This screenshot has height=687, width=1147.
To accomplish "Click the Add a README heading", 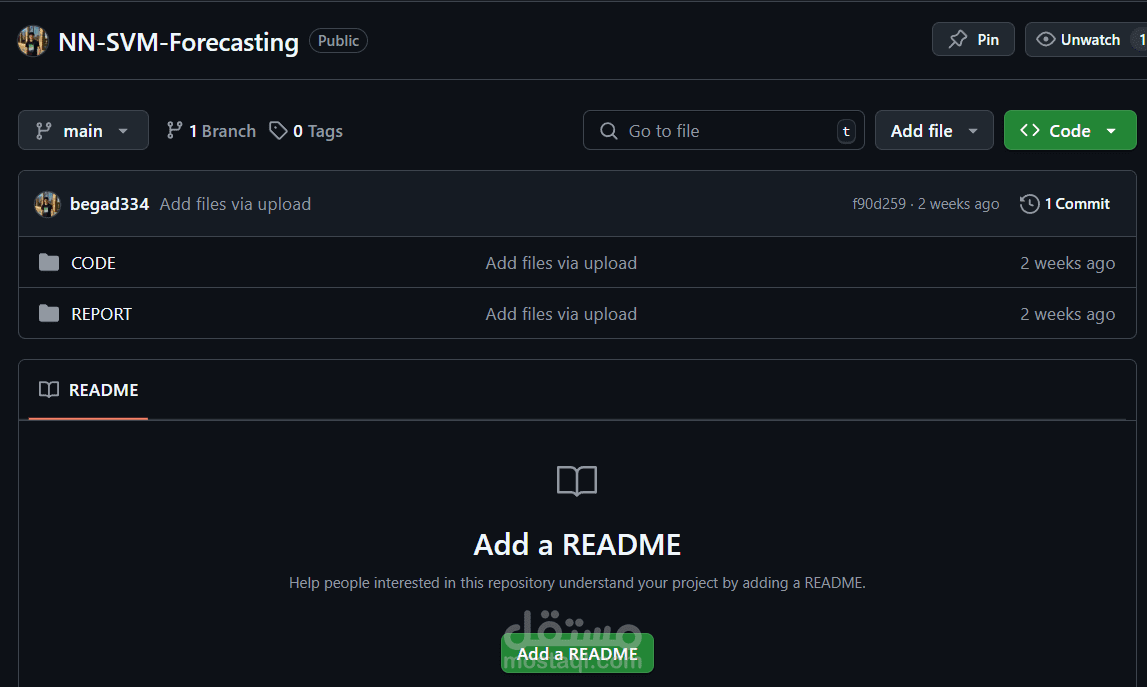I will tap(577, 545).
